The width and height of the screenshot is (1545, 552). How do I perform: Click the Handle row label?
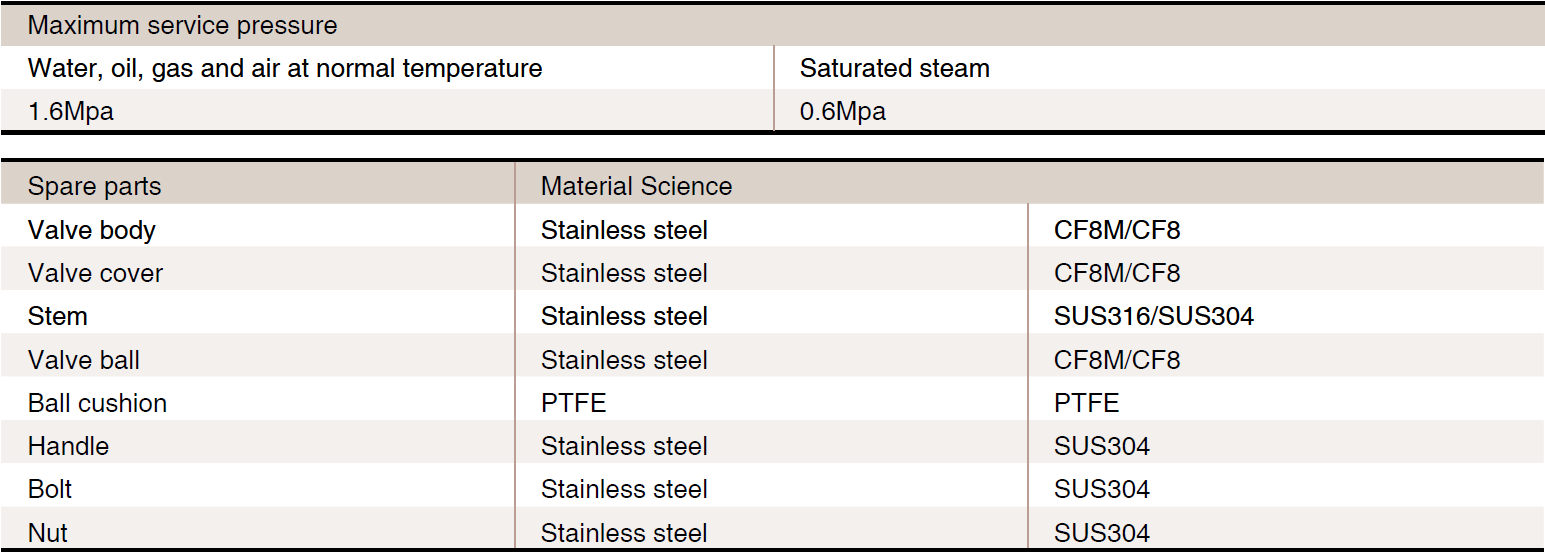point(68,446)
